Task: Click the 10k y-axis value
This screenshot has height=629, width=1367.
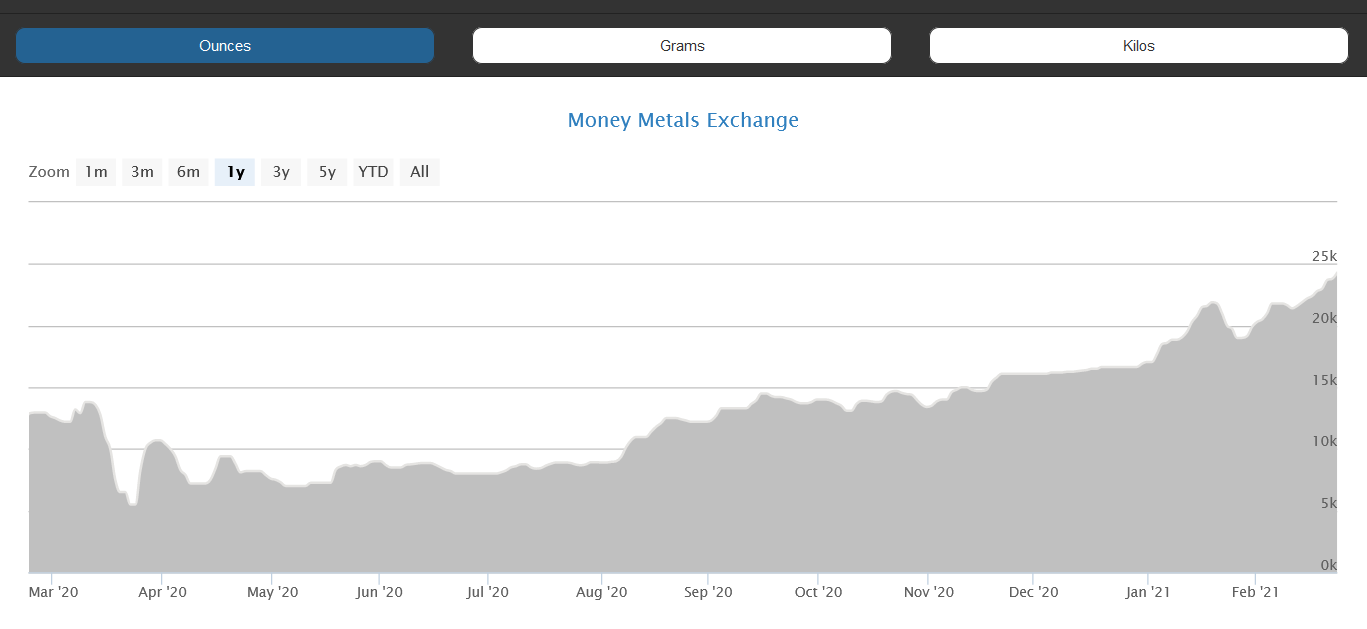Action: click(1324, 441)
